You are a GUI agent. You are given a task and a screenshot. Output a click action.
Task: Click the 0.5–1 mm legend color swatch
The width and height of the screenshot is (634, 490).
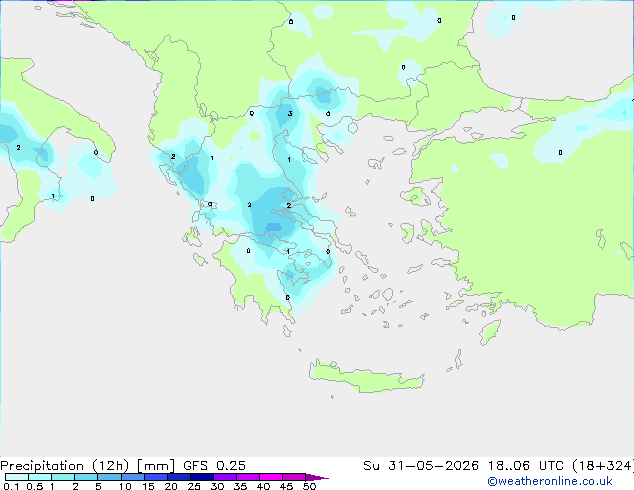coord(40,477)
